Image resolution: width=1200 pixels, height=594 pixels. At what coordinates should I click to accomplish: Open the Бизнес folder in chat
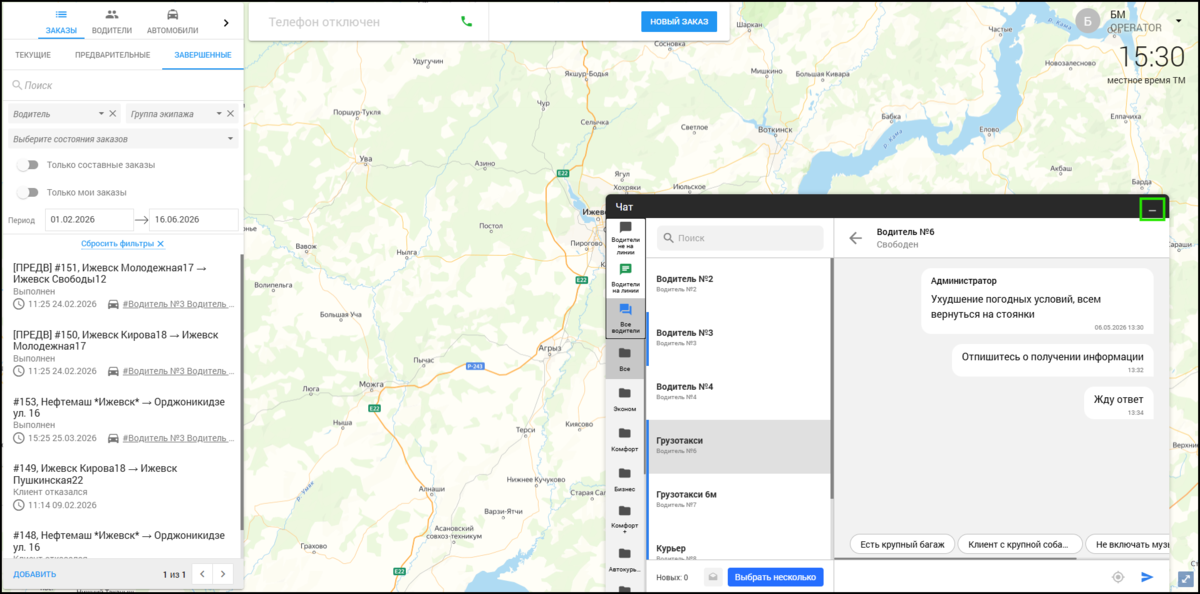pos(626,479)
